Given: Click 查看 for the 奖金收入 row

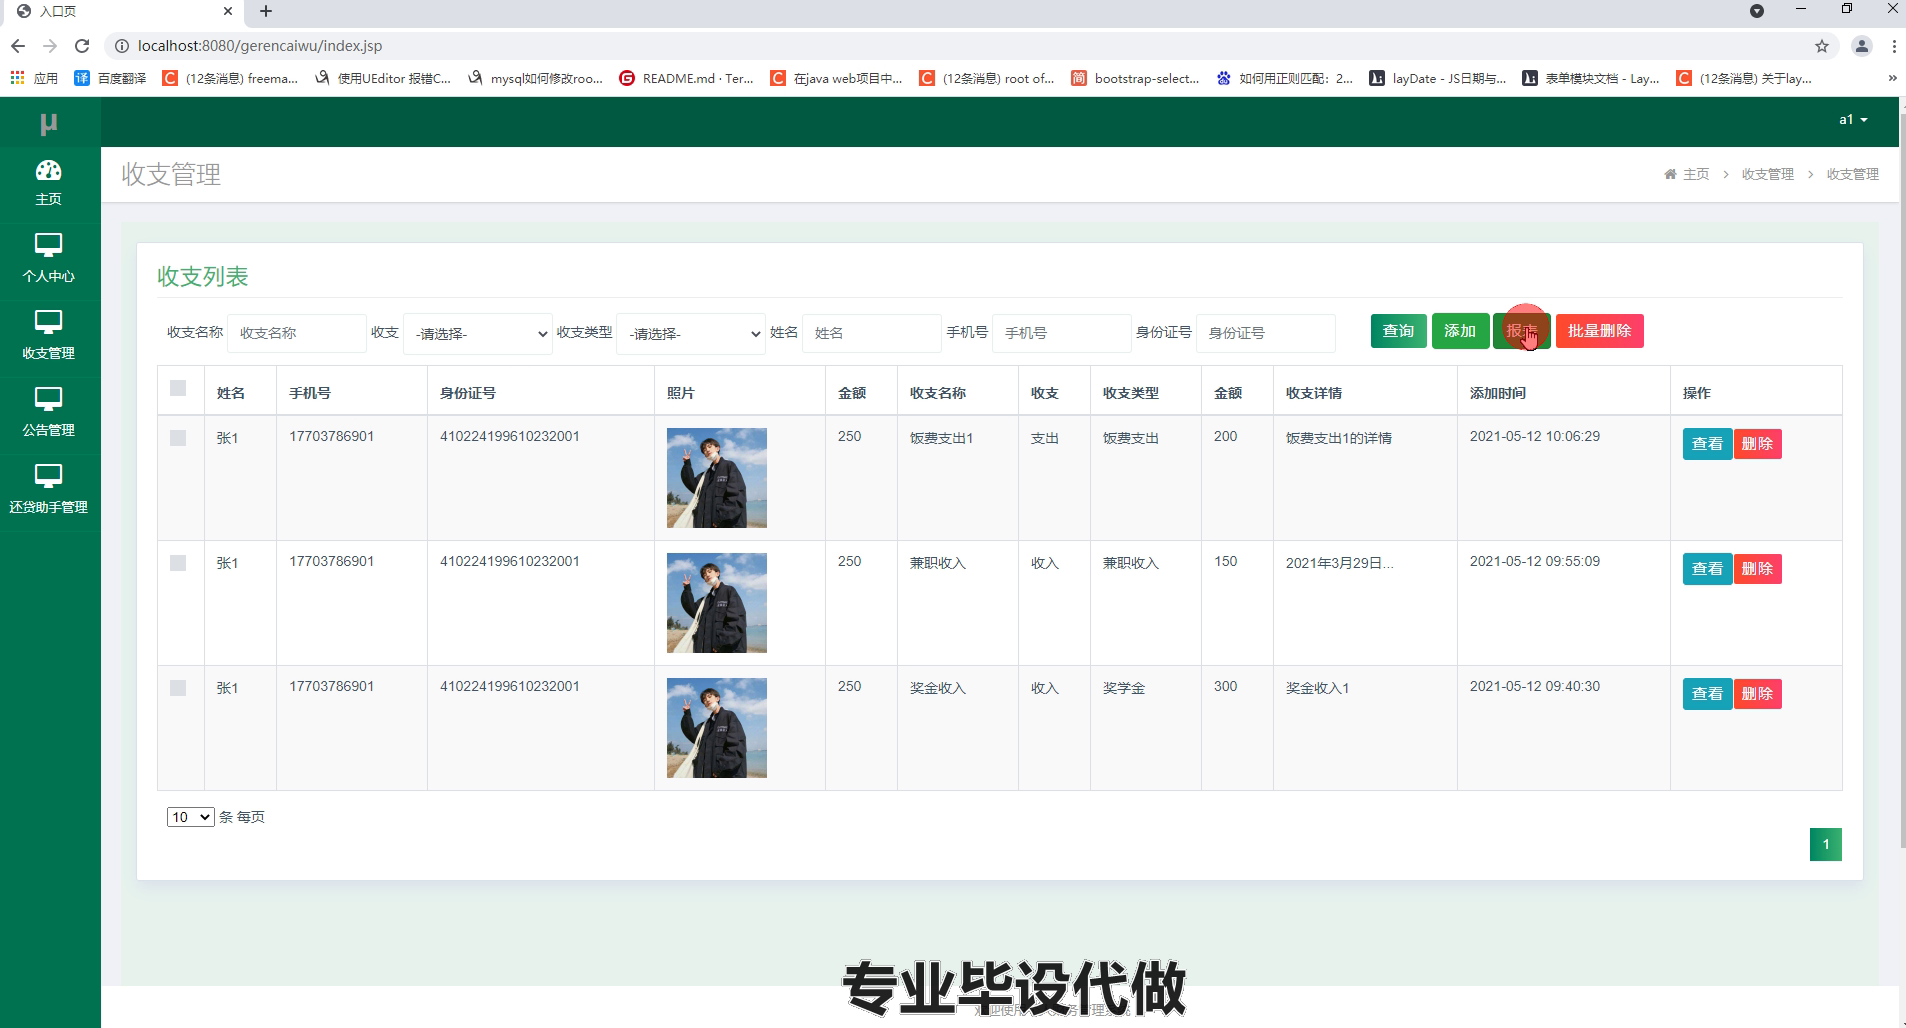Looking at the screenshot, I should point(1707,694).
